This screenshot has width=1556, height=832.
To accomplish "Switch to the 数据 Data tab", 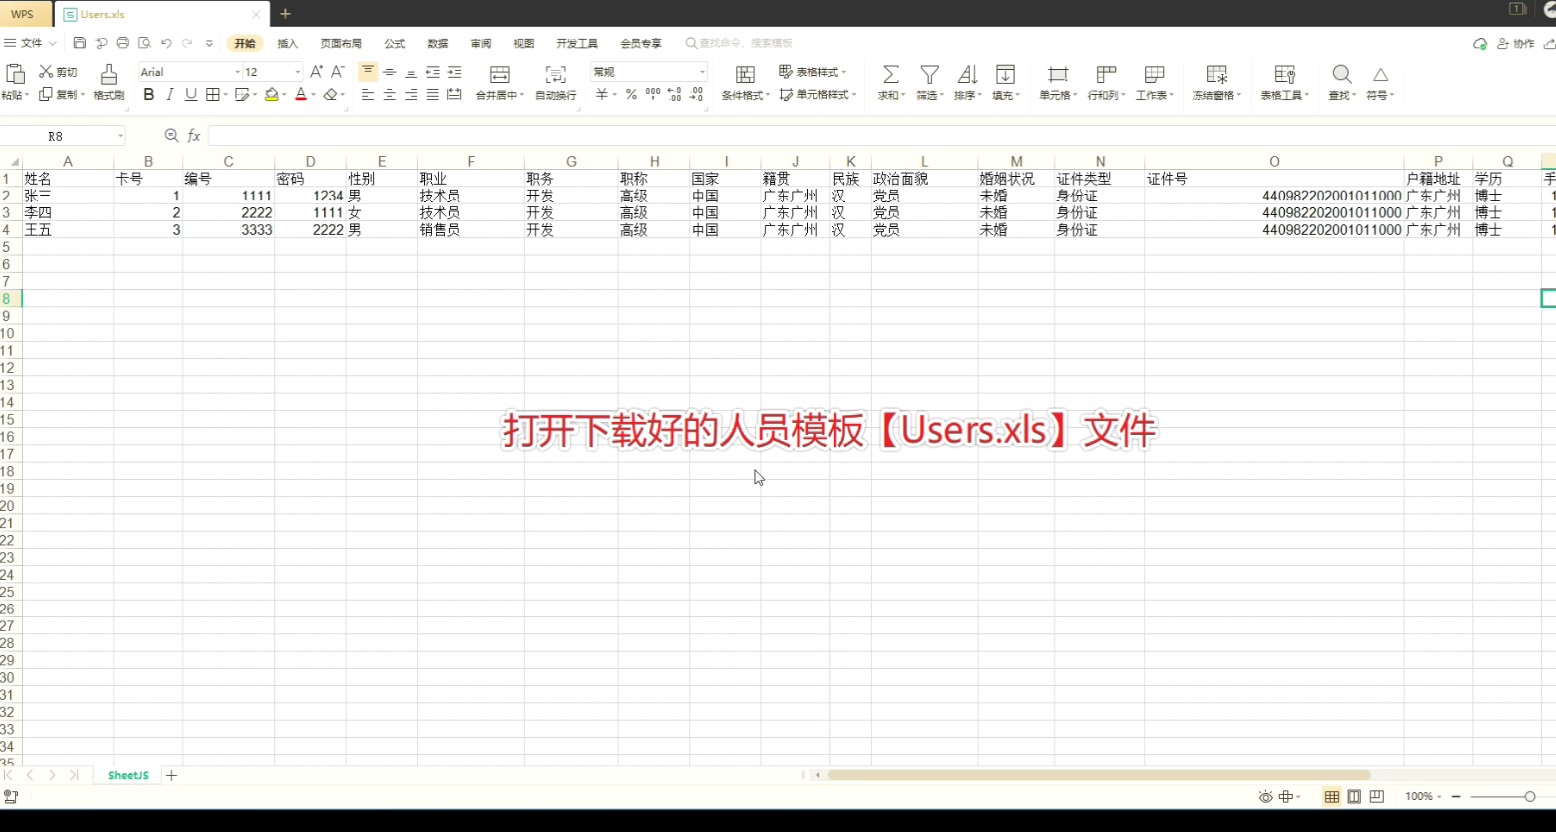I will [x=438, y=44].
